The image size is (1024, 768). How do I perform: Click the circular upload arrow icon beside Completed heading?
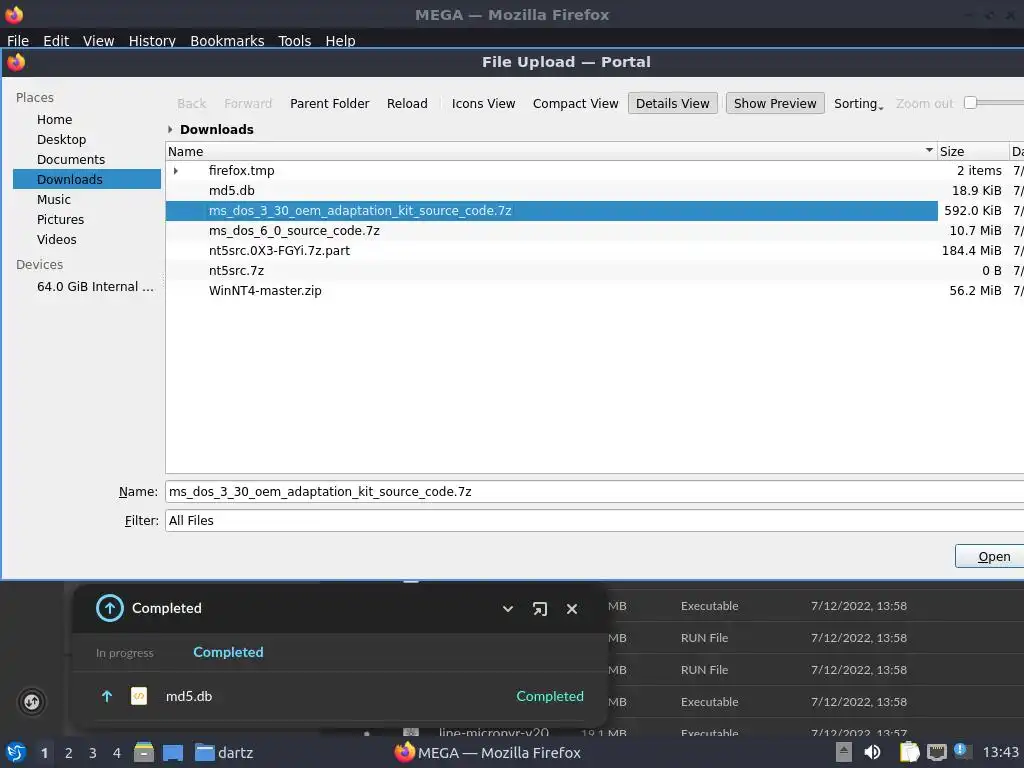(110, 608)
